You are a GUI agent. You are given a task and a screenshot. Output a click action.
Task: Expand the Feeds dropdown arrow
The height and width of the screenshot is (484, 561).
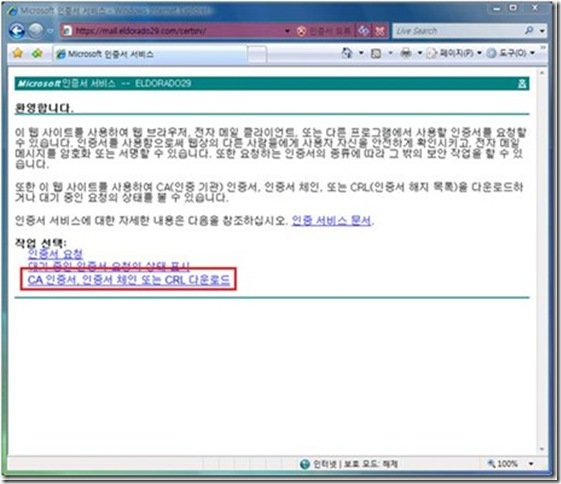pyautogui.click(x=390, y=53)
